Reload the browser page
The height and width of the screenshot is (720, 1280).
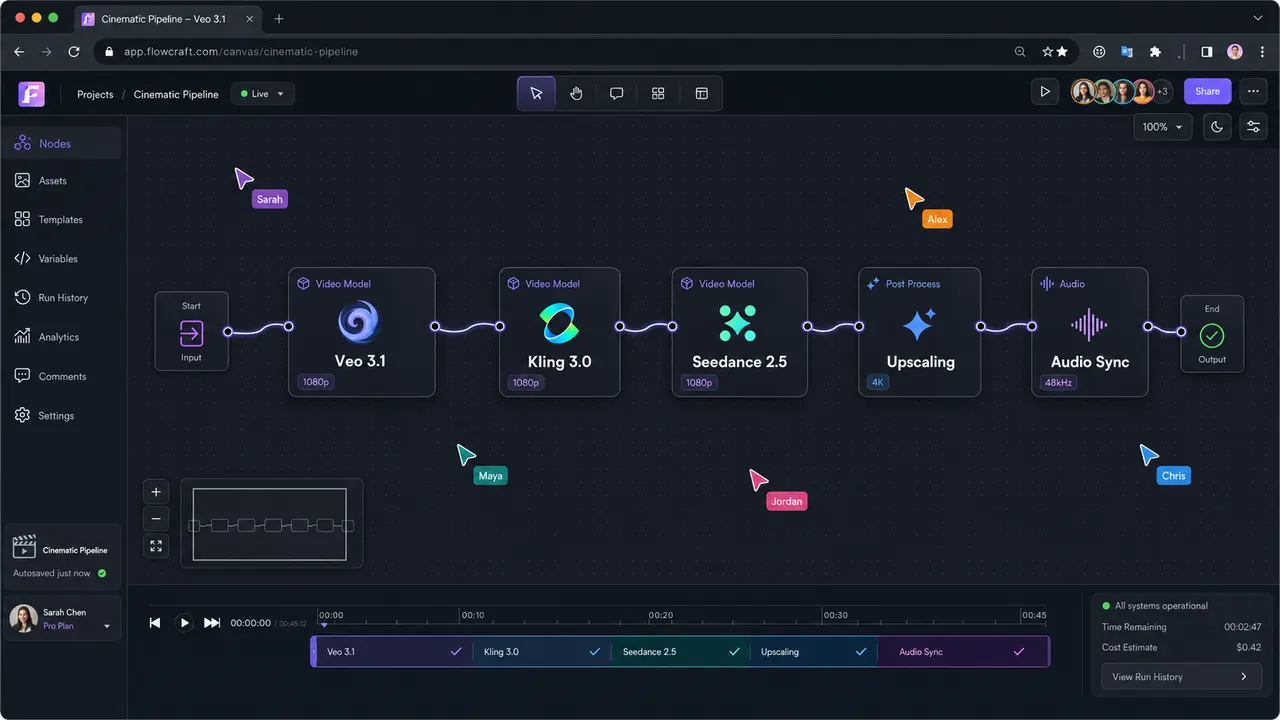coord(74,52)
